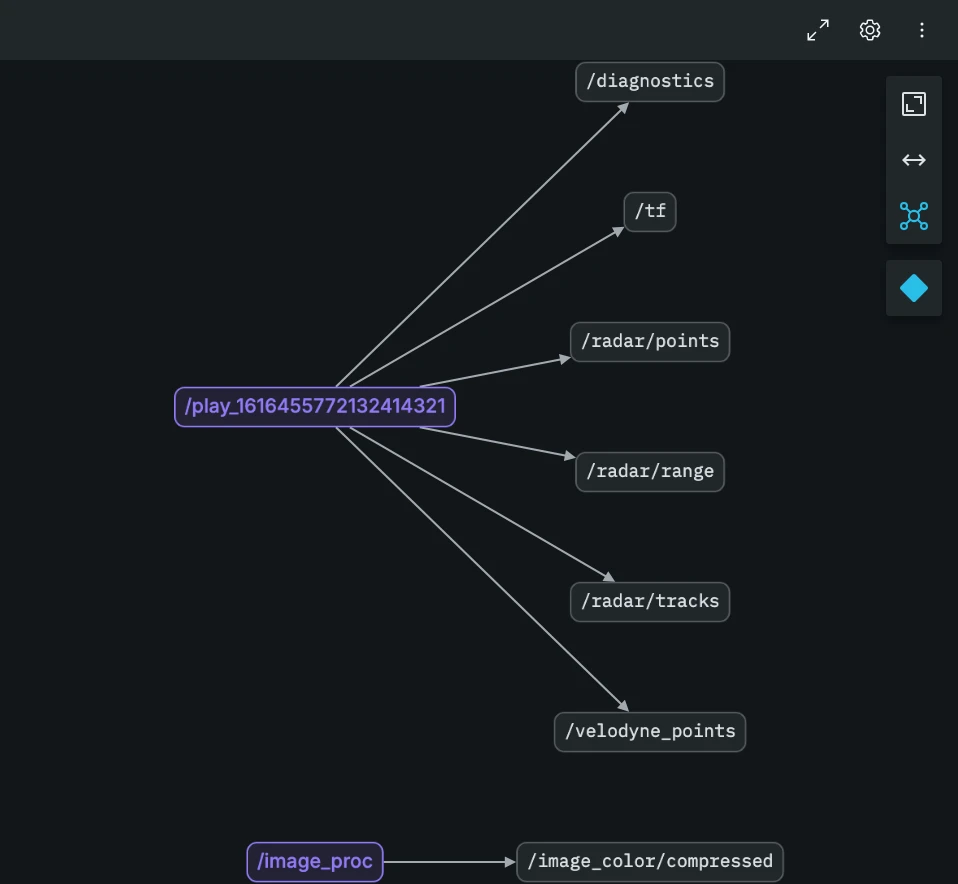Select the /tf topic node
This screenshot has height=884, width=958.
(x=649, y=212)
